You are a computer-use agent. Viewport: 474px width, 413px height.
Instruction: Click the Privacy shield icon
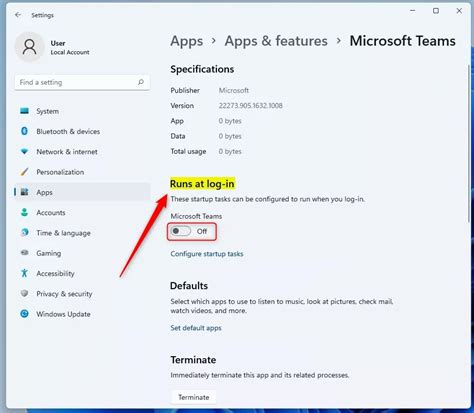(x=24, y=294)
